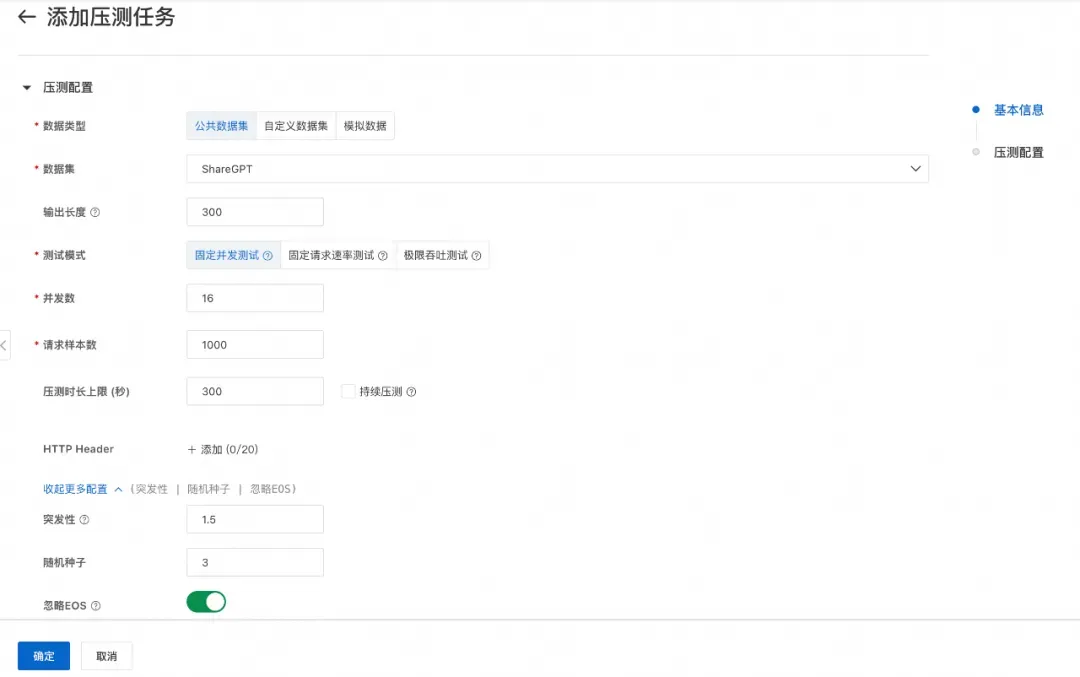Click the plus icon to add HTTP Header
The image size is (1080, 677).
click(192, 449)
